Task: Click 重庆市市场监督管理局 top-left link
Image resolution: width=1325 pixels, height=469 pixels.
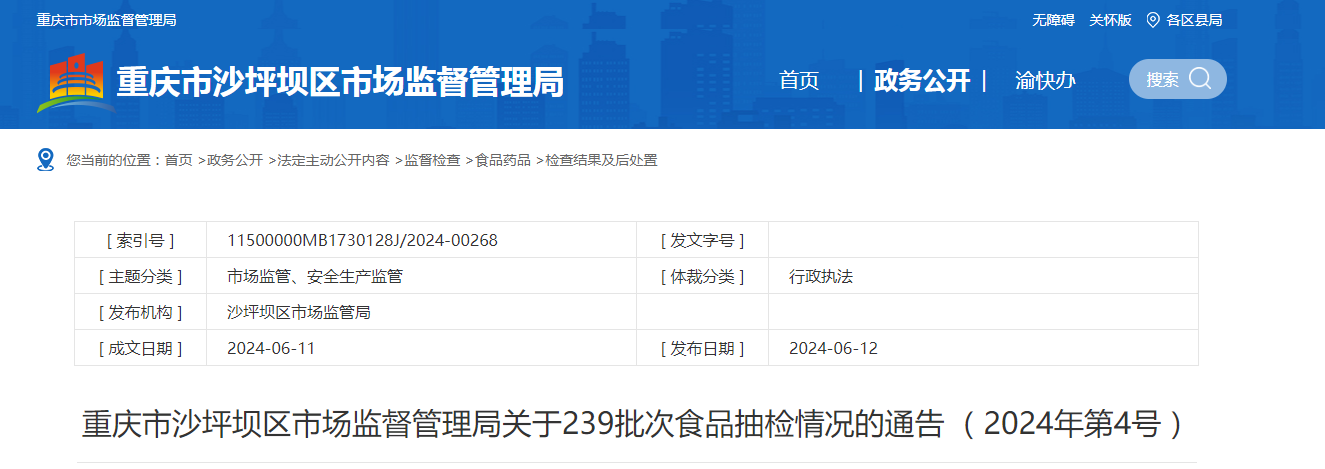Action: click(x=107, y=20)
